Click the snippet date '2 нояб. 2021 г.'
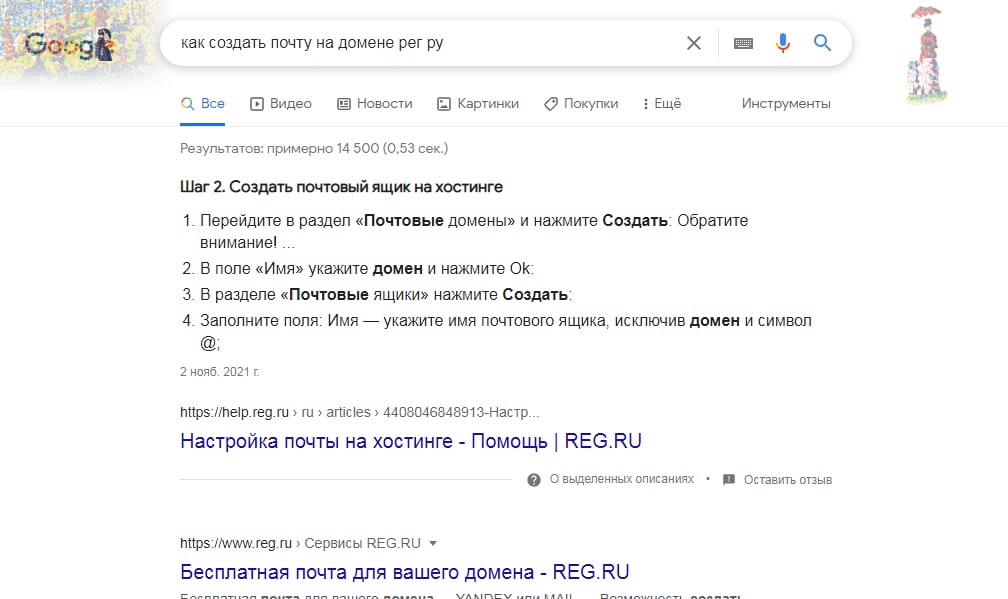Viewport: 1008px width, 599px height. click(219, 371)
